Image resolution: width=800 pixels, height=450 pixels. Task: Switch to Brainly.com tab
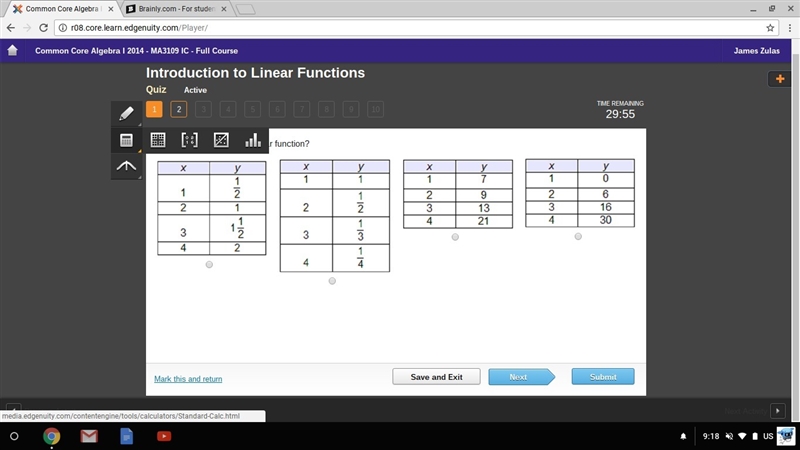tap(177, 9)
